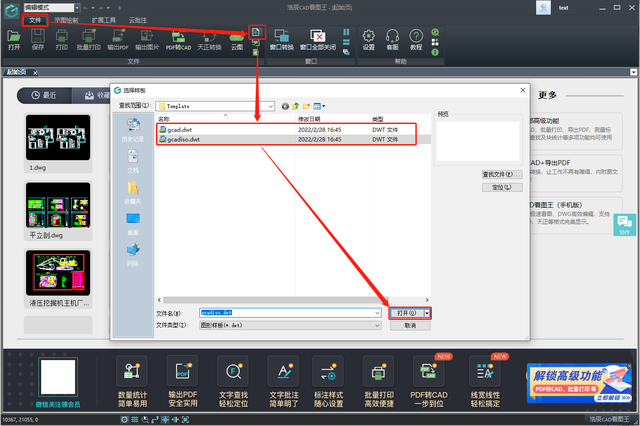Switch to the 最近 recent tab

pyautogui.click(x=44, y=95)
